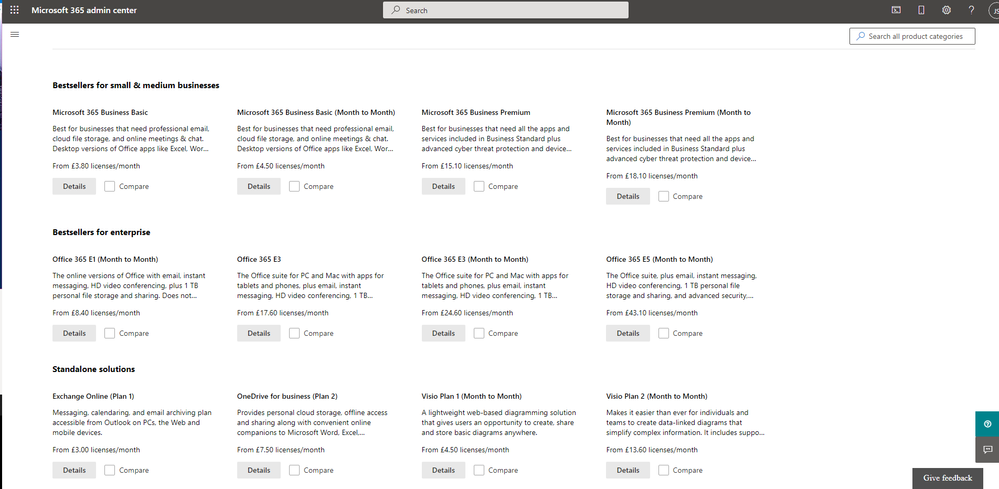The image size is (999, 489).
Task: Tick Compare for Business Basic (Month to Month)
Action: pos(294,187)
